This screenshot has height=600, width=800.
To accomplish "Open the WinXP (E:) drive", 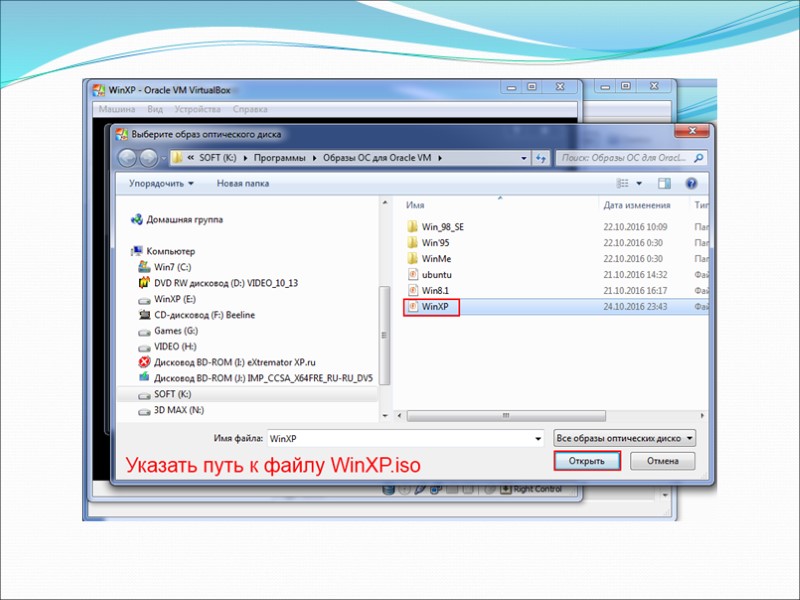I will pos(167,299).
